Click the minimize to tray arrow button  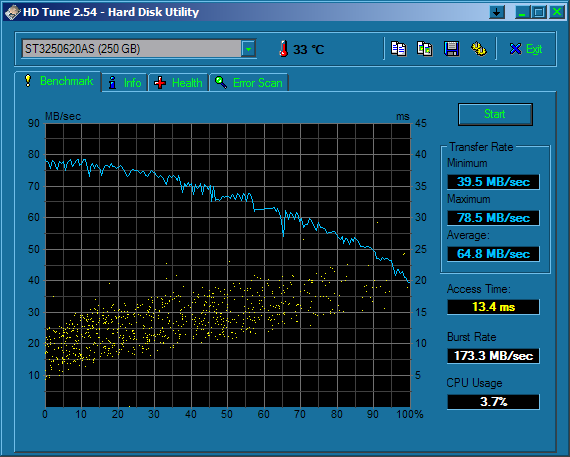tap(497, 12)
